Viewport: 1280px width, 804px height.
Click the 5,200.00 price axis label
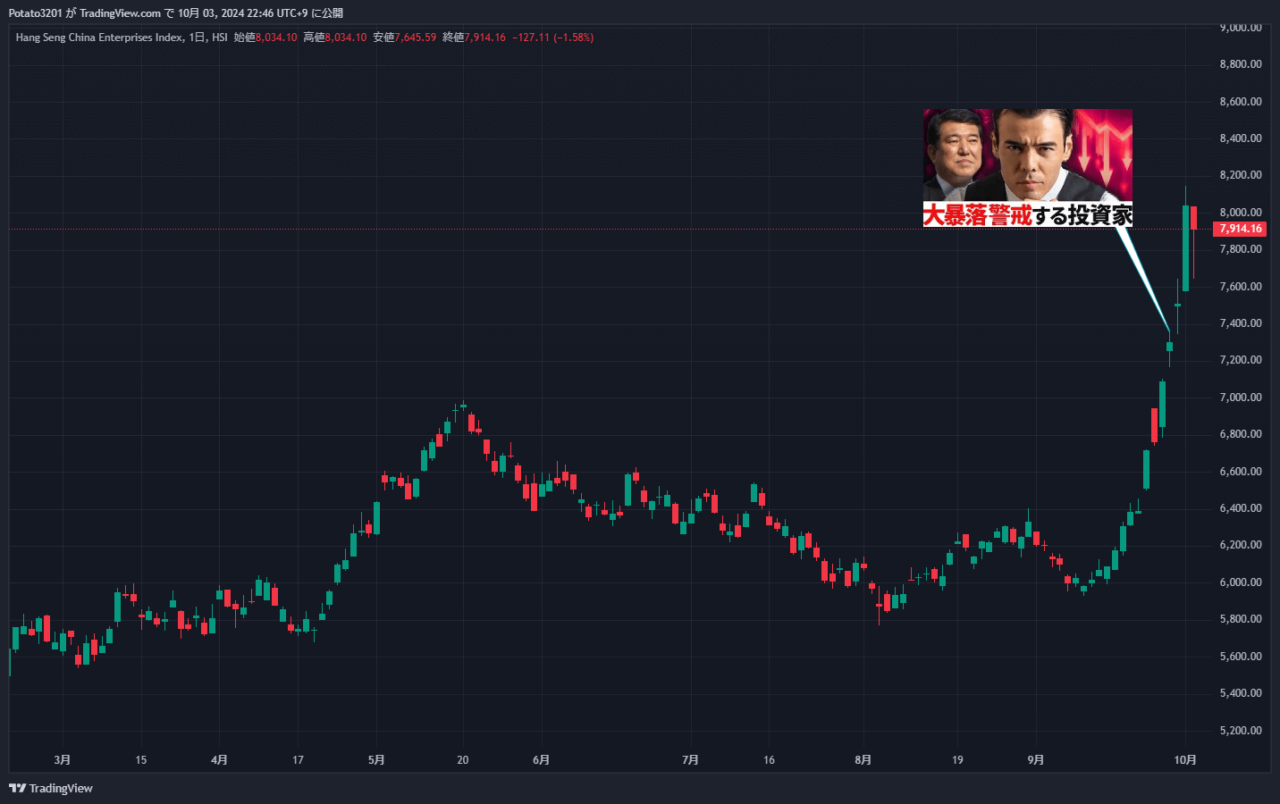click(1239, 730)
